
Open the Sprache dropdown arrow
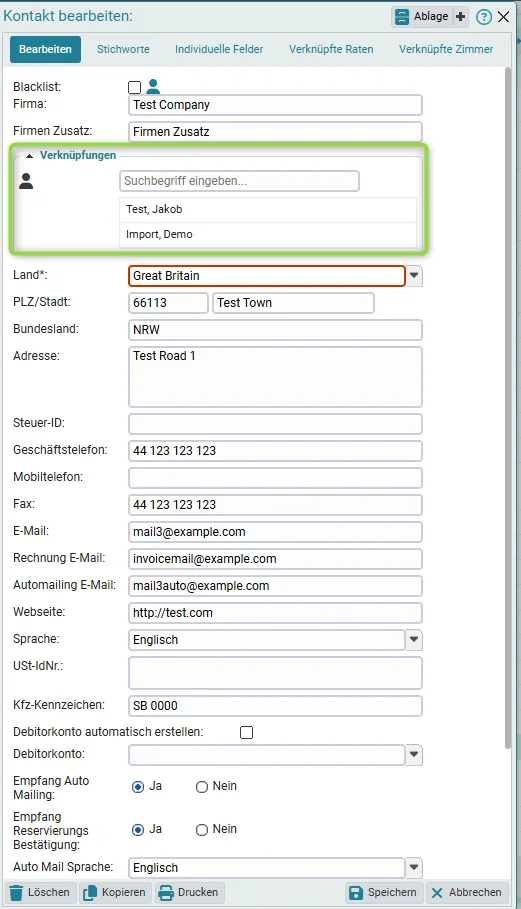[414, 640]
